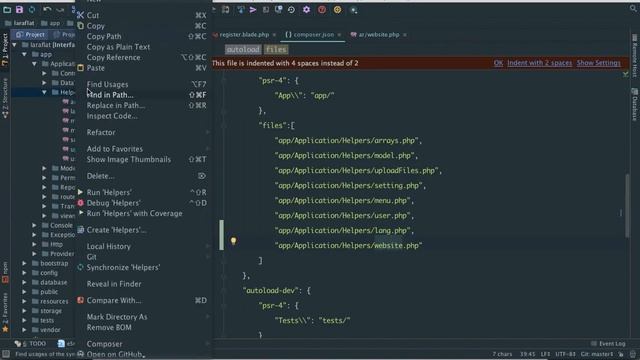Expand the vendor folder
Screen dimensions: 640x360
[x=24, y=330]
